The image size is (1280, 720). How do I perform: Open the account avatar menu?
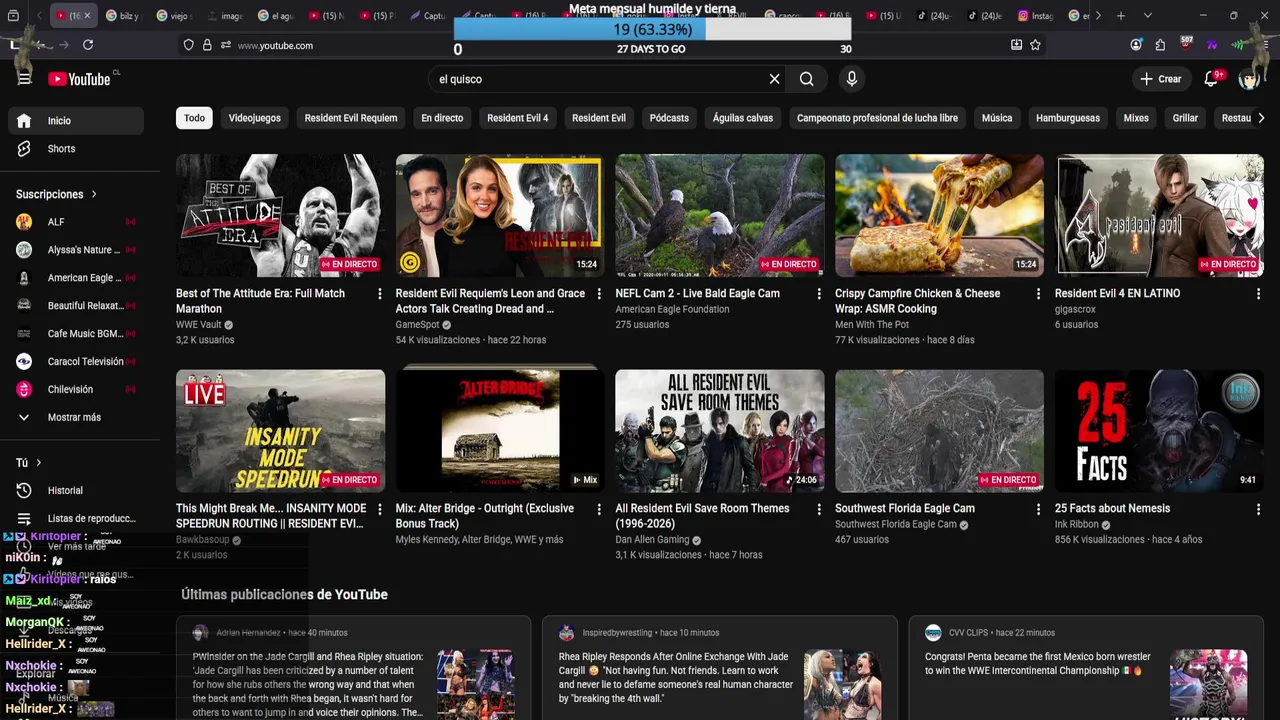[x=1249, y=79]
